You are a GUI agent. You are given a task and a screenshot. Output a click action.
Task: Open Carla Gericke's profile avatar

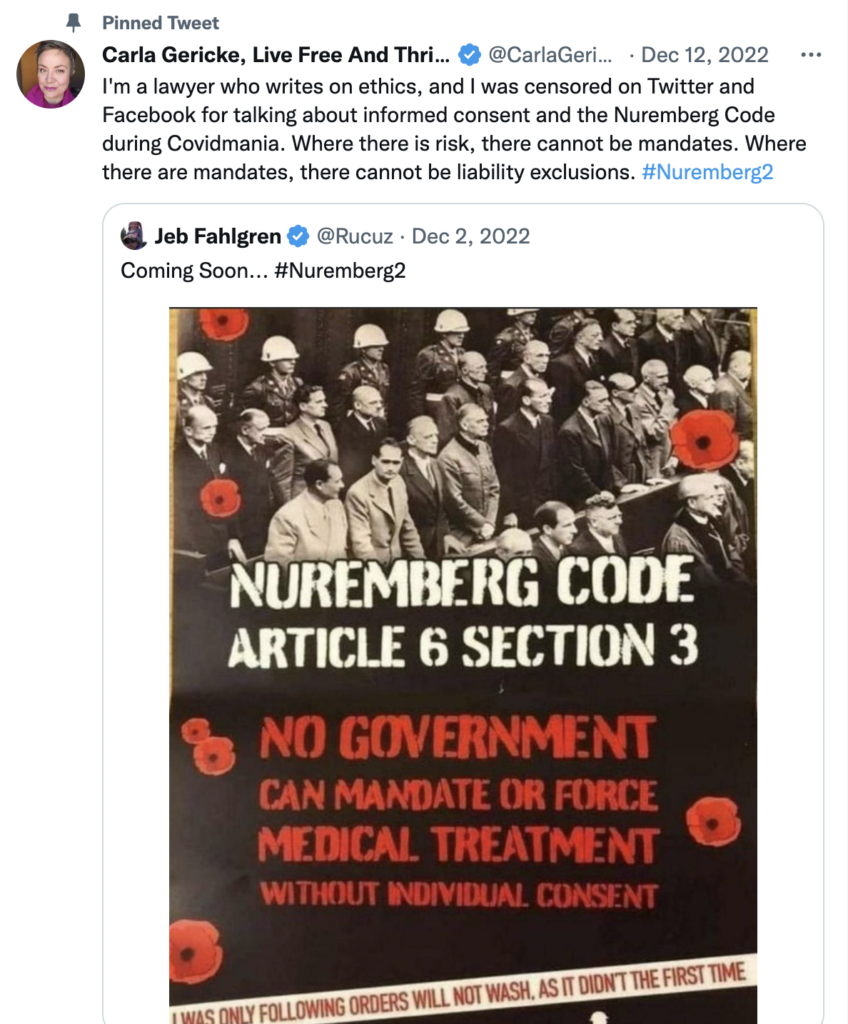click(x=50, y=74)
